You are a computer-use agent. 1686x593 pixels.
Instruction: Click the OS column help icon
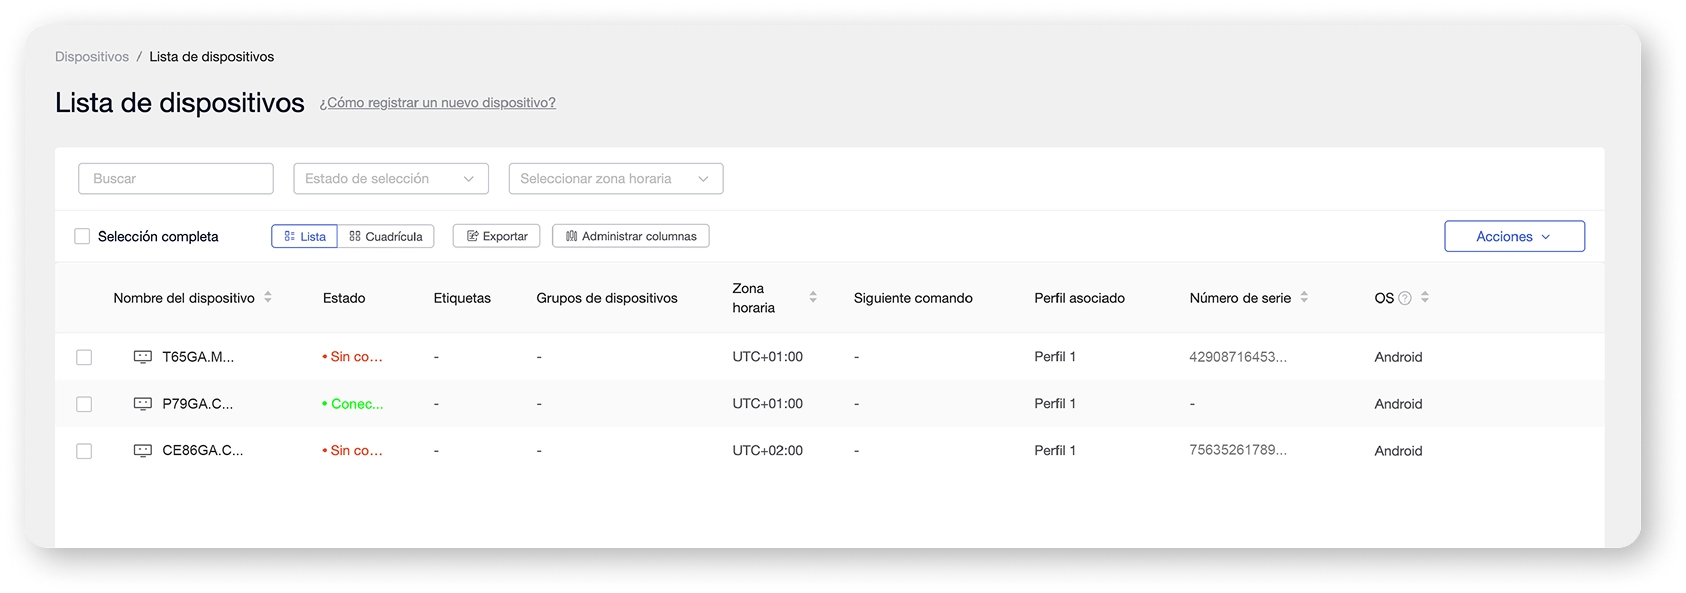click(1405, 298)
